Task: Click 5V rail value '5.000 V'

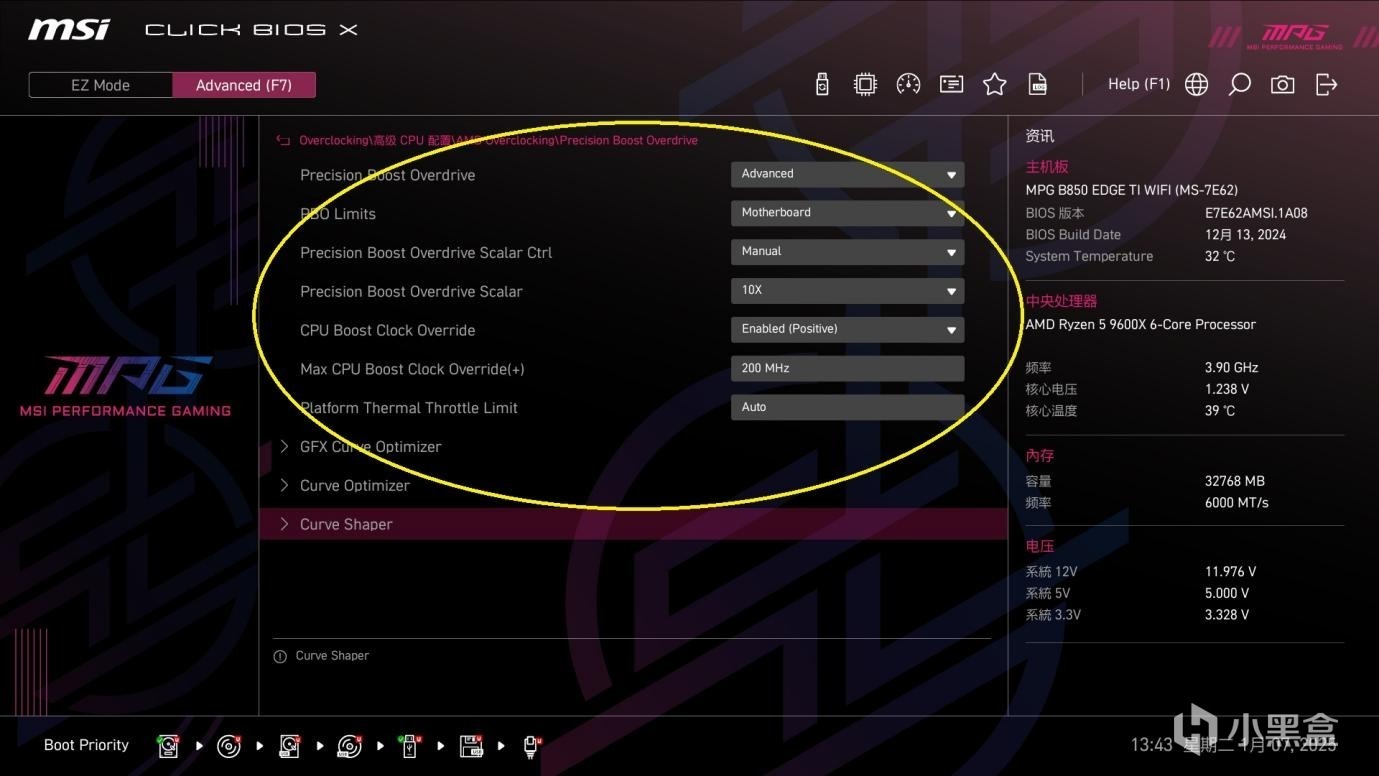Action: (1227, 594)
